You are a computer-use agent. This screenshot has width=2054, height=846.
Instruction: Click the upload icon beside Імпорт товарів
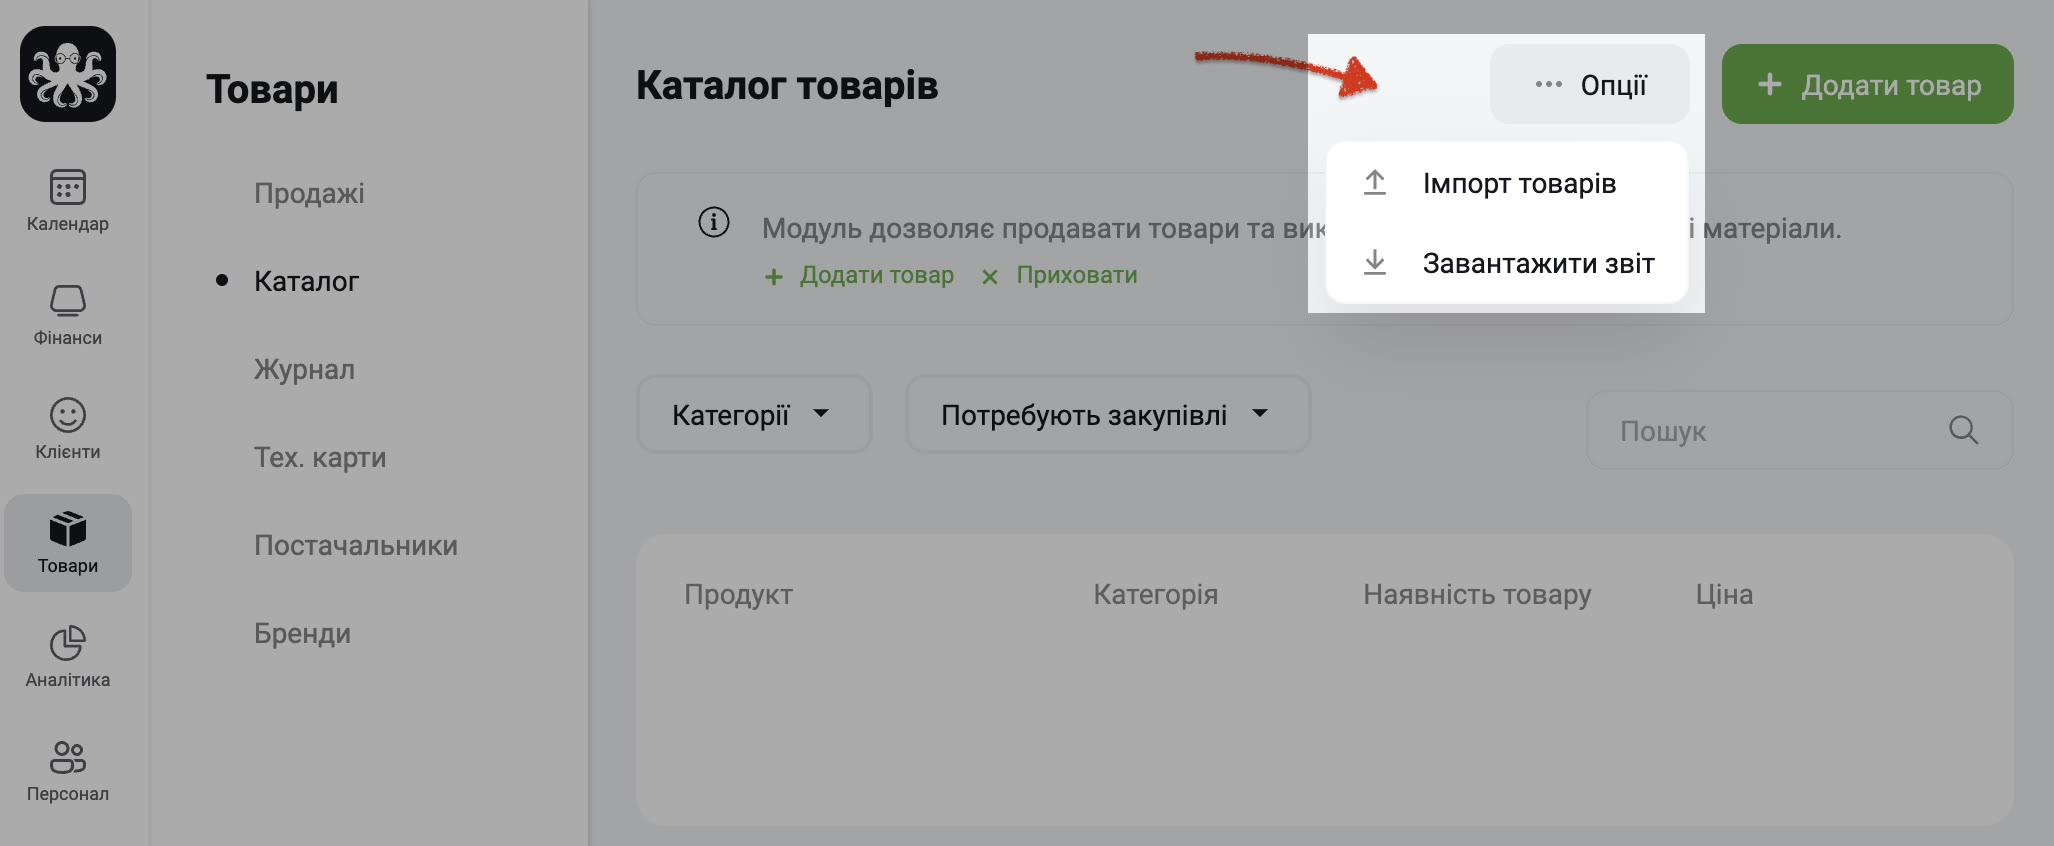tap(1375, 183)
